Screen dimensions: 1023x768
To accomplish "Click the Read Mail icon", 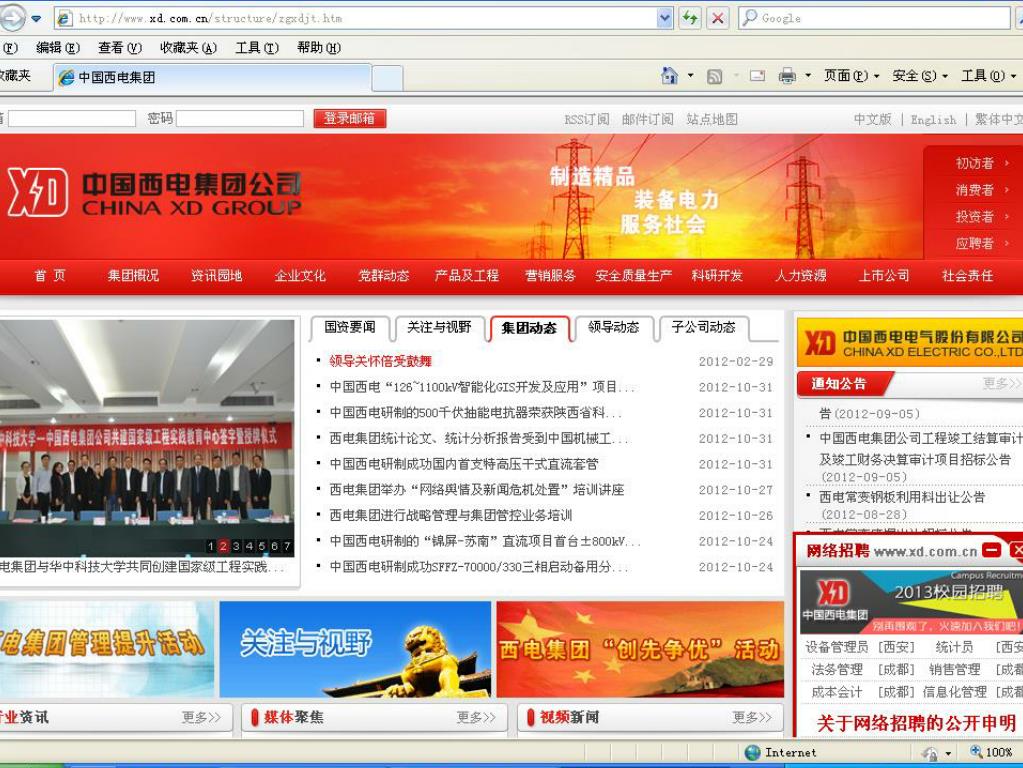I will tap(757, 76).
